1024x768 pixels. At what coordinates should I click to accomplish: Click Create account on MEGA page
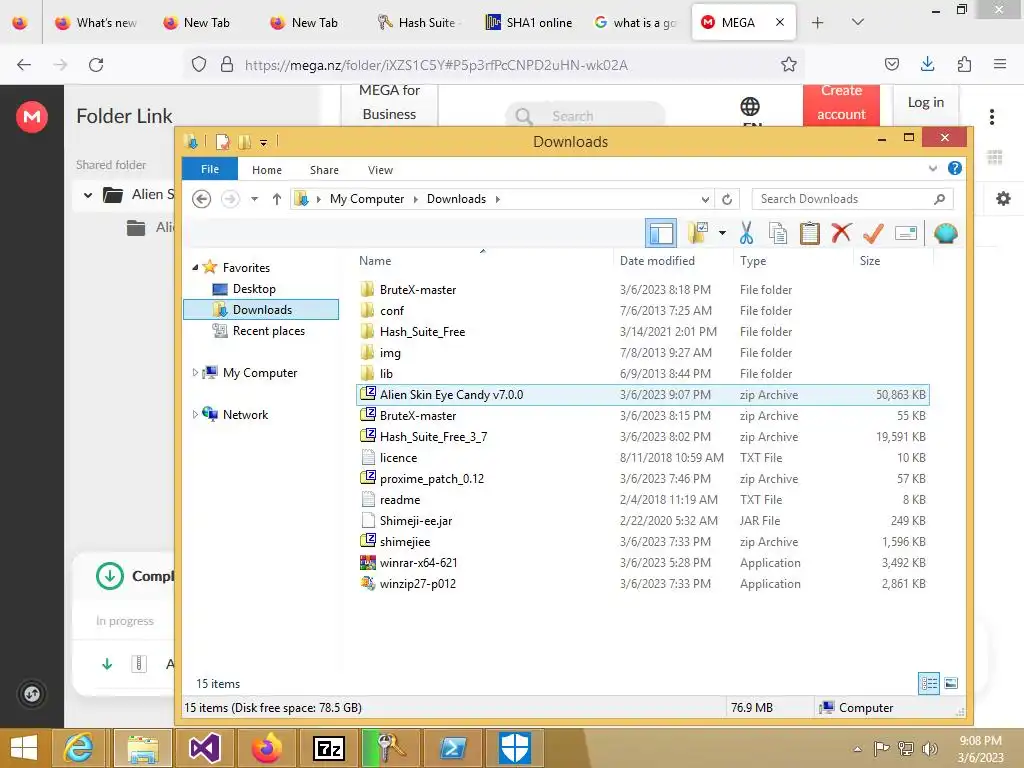point(841,104)
